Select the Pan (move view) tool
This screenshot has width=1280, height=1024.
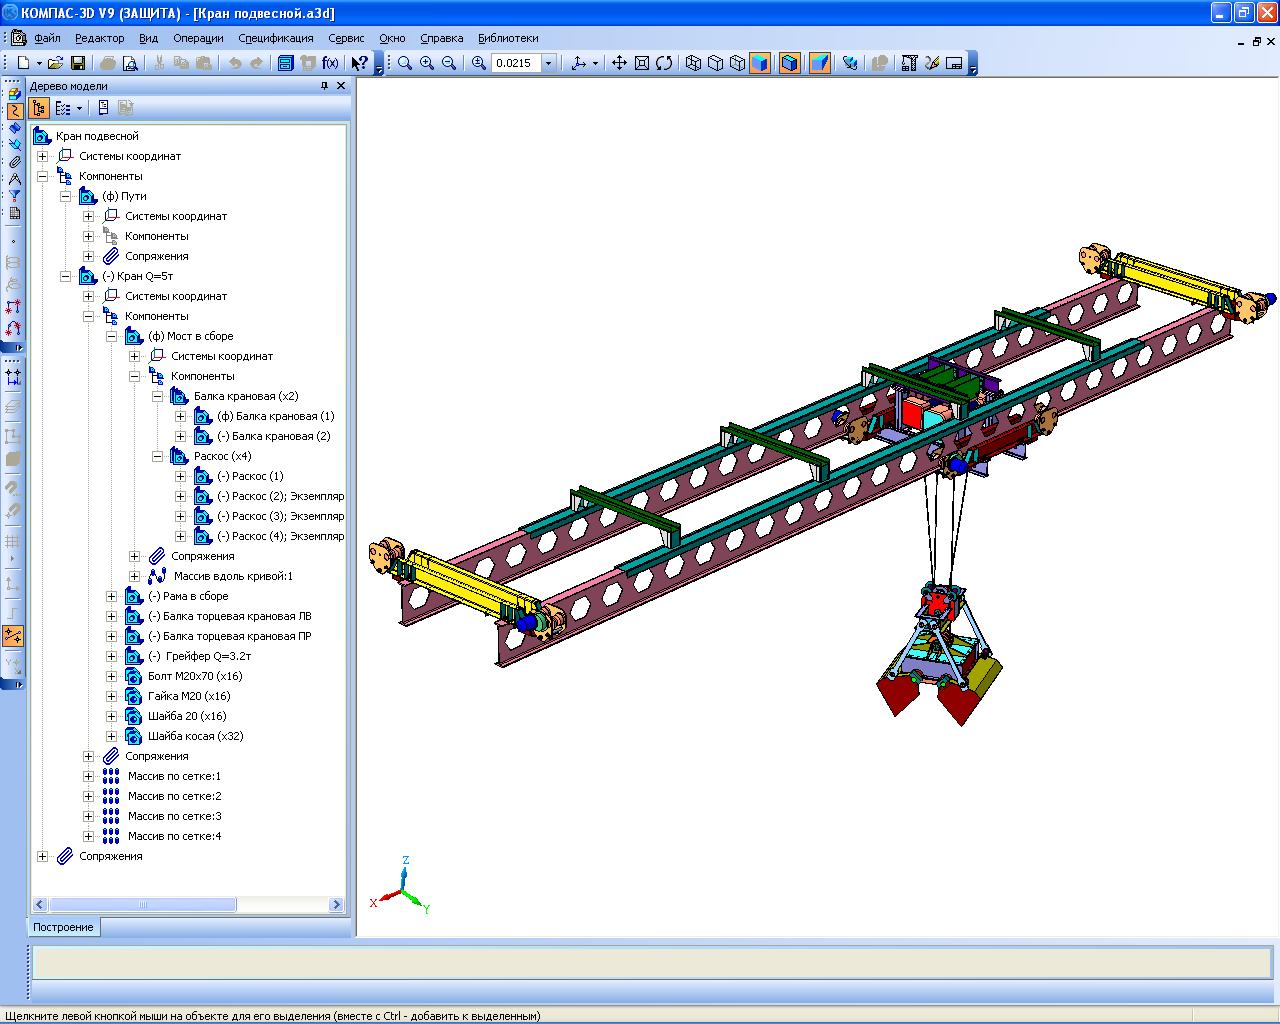click(x=619, y=63)
